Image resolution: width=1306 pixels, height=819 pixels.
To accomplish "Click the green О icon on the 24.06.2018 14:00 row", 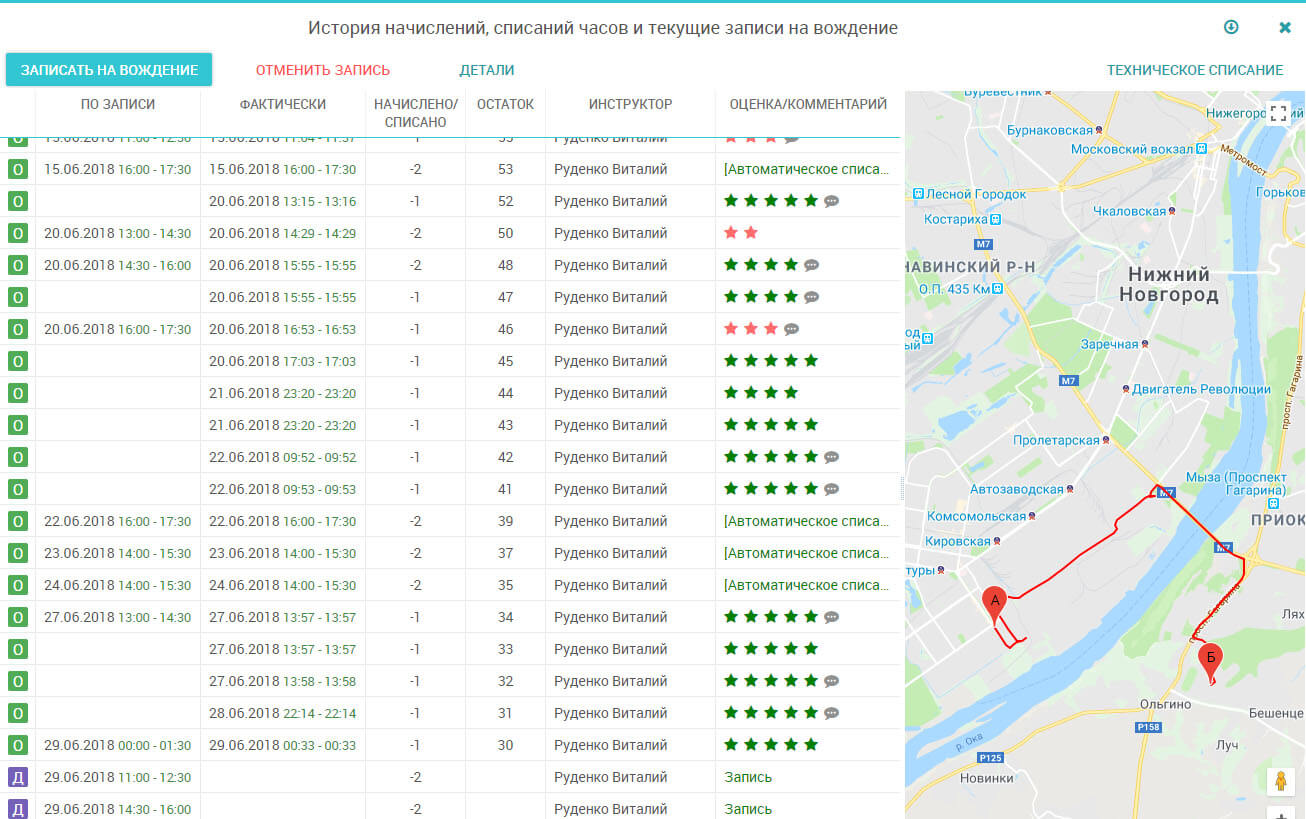I will tap(18, 585).
